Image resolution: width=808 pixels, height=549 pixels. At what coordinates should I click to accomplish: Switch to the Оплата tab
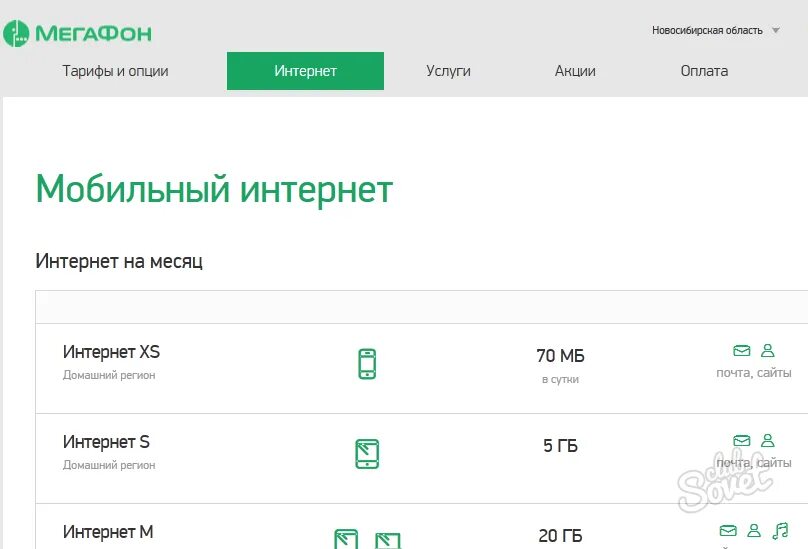[704, 71]
